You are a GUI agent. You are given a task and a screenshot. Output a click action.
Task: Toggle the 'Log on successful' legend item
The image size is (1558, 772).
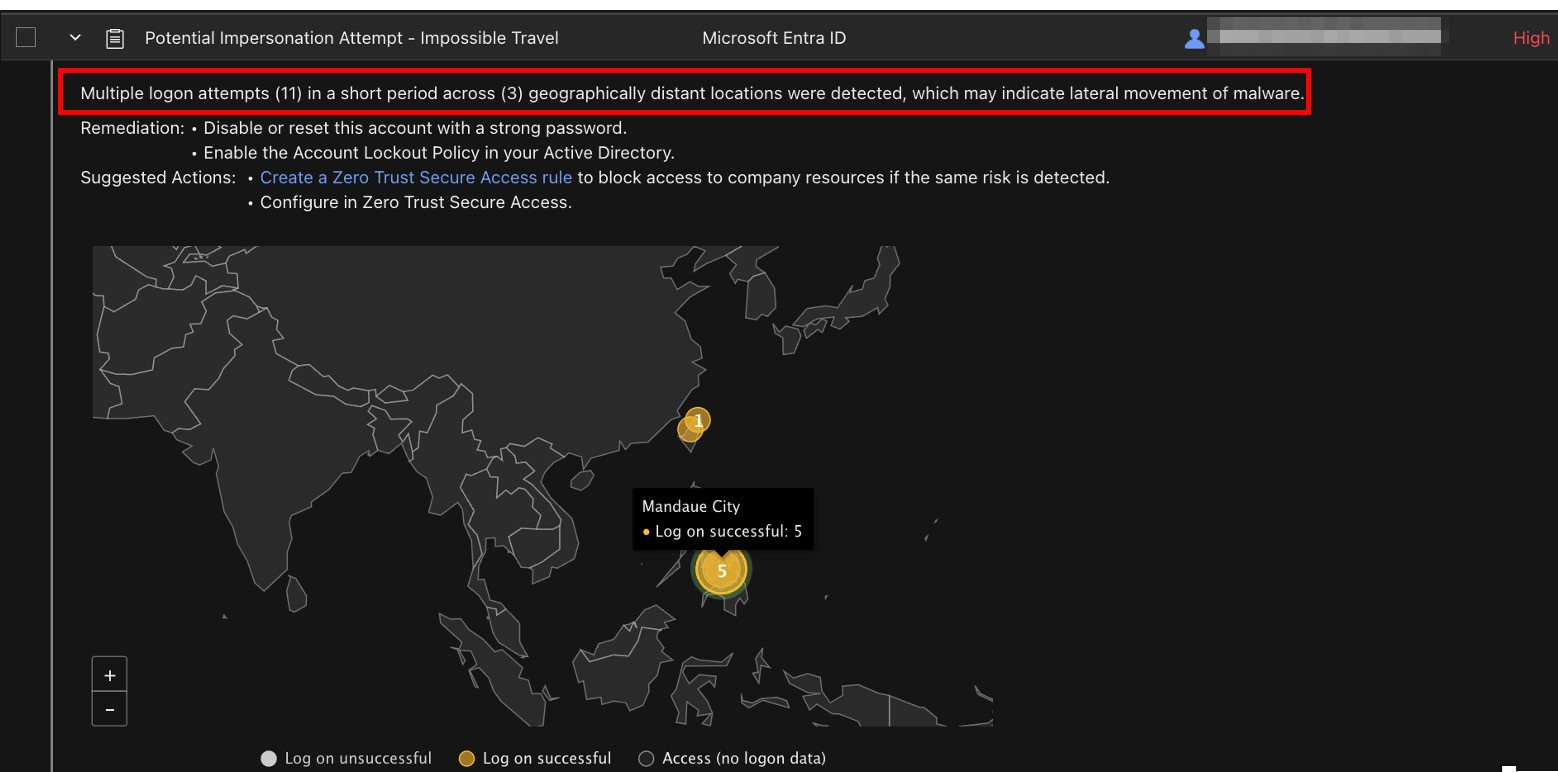[x=535, y=758]
